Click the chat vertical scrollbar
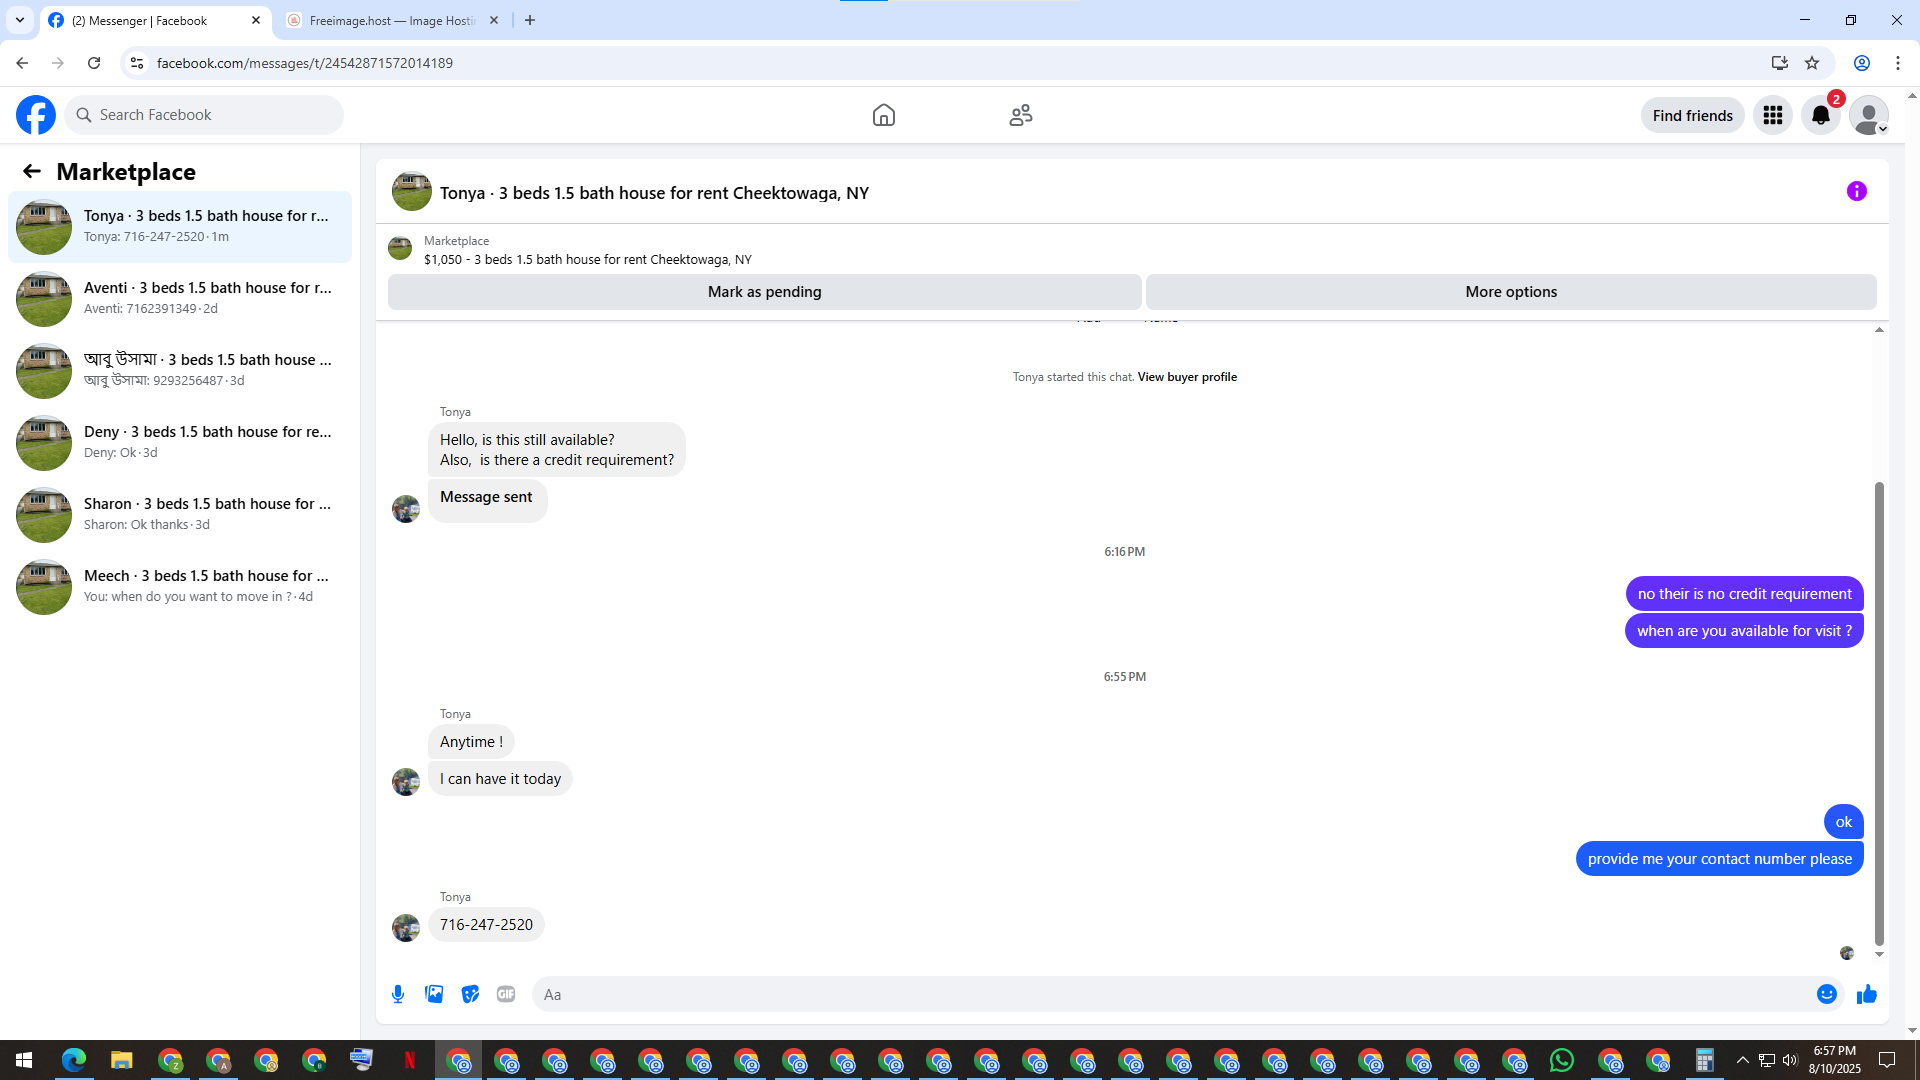Image resolution: width=1920 pixels, height=1080 pixels. tap(1878, 712)
